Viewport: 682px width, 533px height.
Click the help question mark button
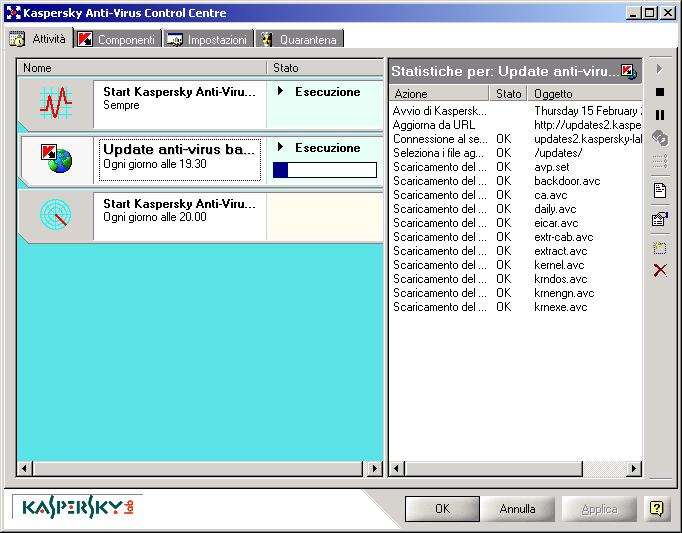click(656, 508)
